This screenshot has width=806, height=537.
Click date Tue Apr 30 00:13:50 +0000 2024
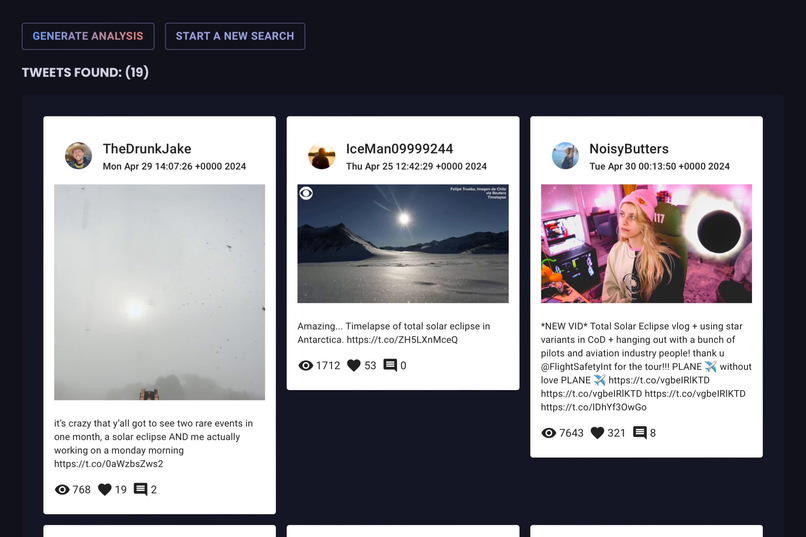click(x=660, y=166)
